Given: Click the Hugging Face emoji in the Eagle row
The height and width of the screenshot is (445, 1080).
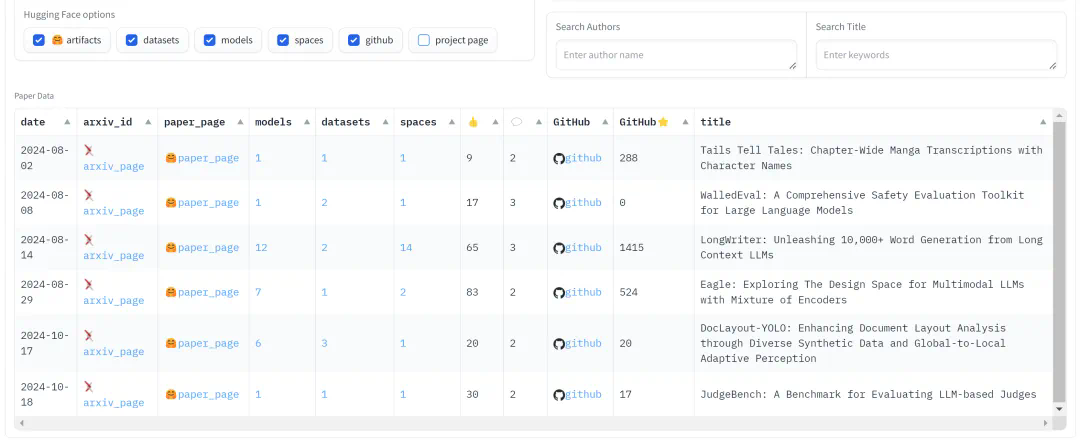Looking at the screenshot, I should (x=171, y=293).
